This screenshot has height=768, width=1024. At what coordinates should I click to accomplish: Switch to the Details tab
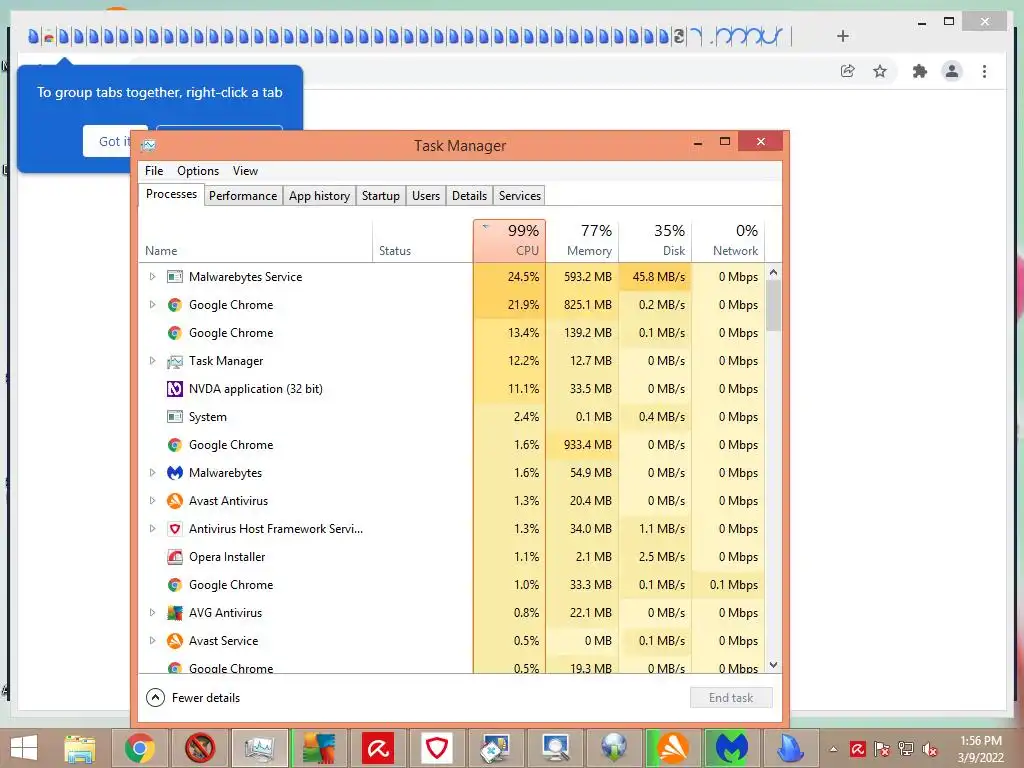tap(470, 196)
